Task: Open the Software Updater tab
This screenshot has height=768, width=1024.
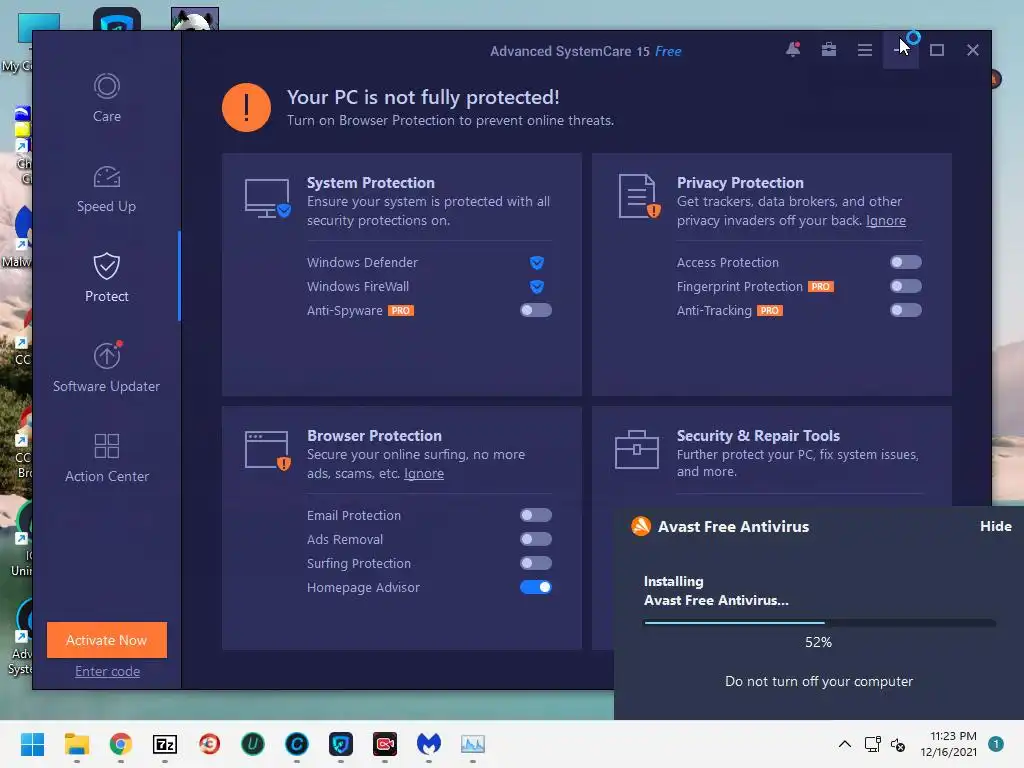Action: (106, 368)
